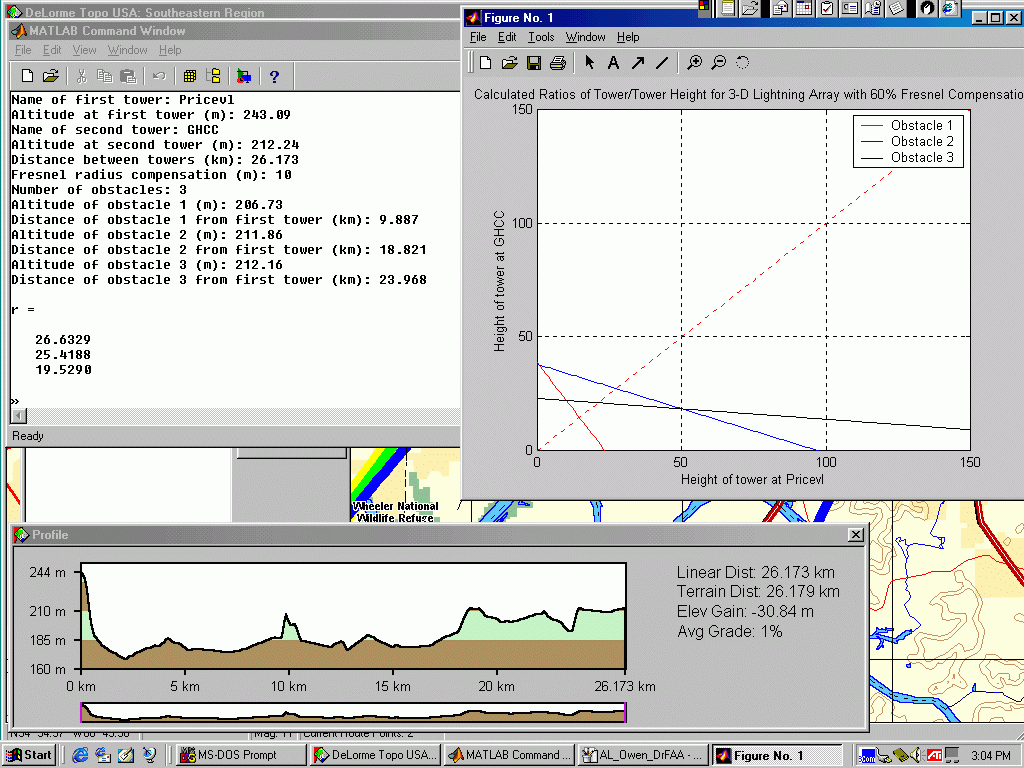
Task: Click the Cut scissors icon in MATLAB toolbar
Action: pyautogui.click(x=82, y=76)
